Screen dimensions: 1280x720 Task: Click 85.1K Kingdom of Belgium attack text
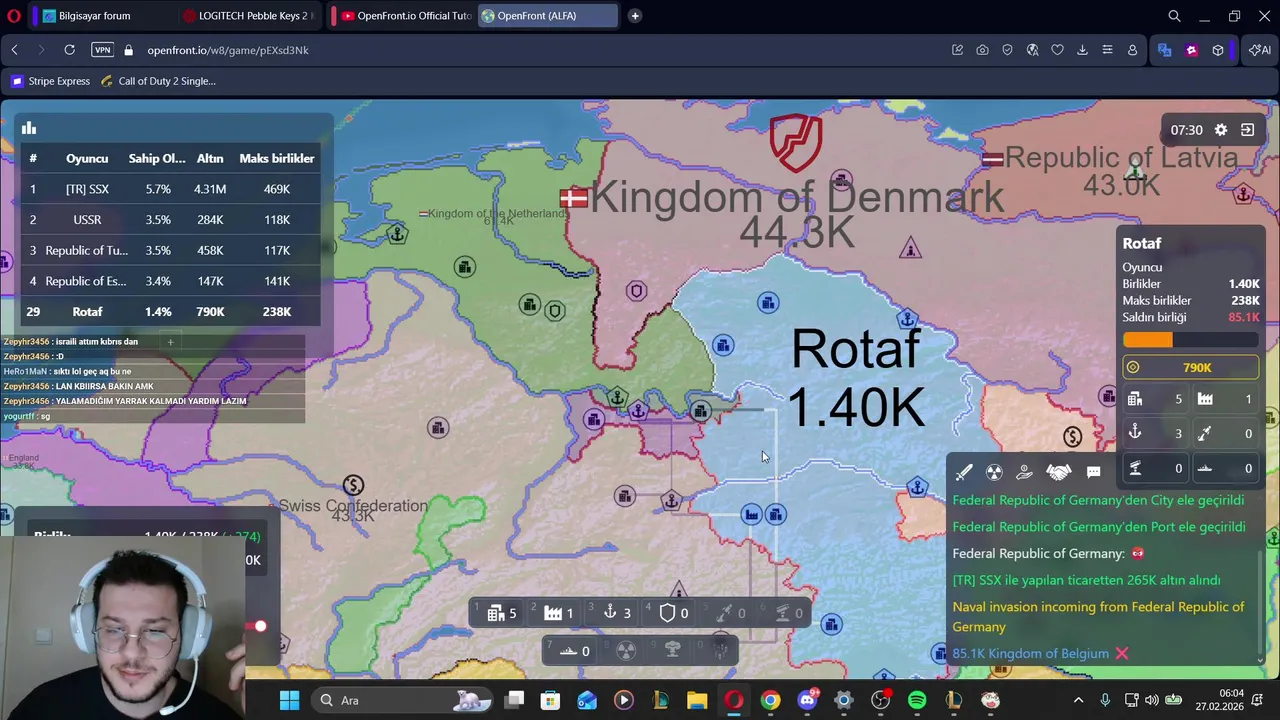click(1030, 654)
